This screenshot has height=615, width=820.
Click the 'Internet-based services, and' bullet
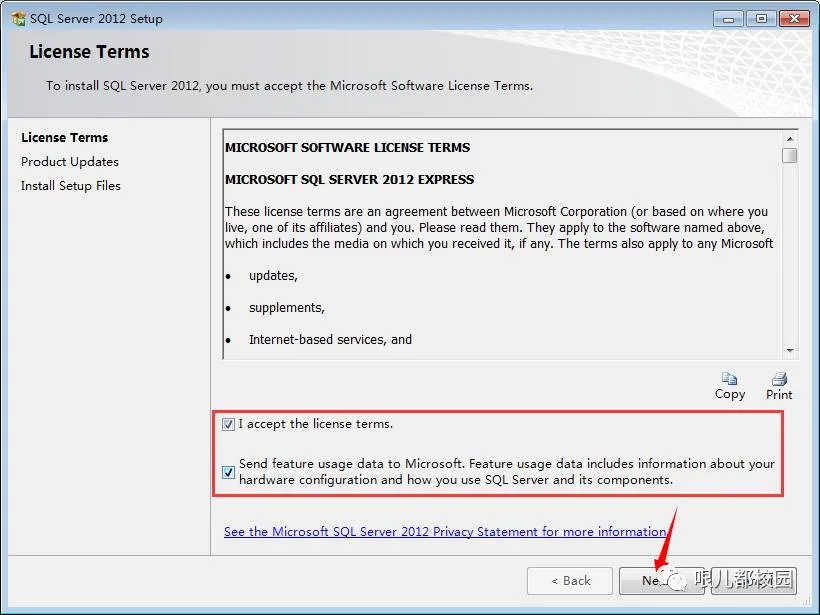tap(331, 339)
